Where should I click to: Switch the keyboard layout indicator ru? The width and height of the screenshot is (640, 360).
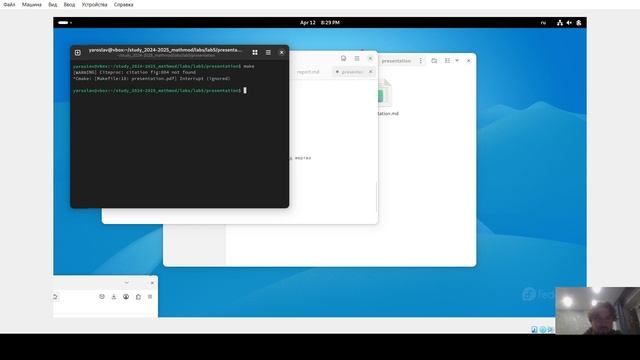(543, 23)
